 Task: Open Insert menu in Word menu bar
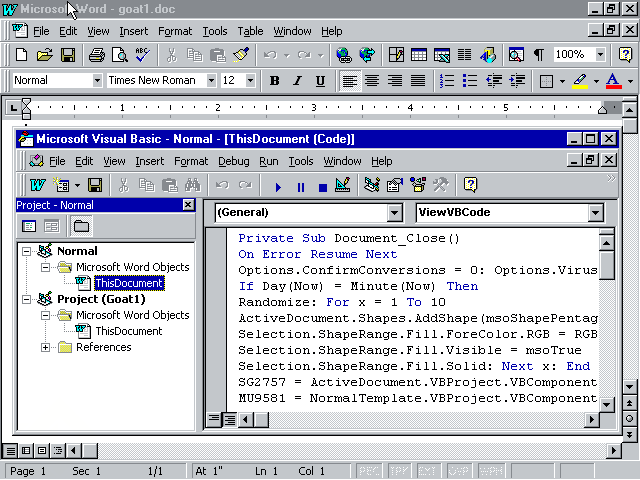133,31
